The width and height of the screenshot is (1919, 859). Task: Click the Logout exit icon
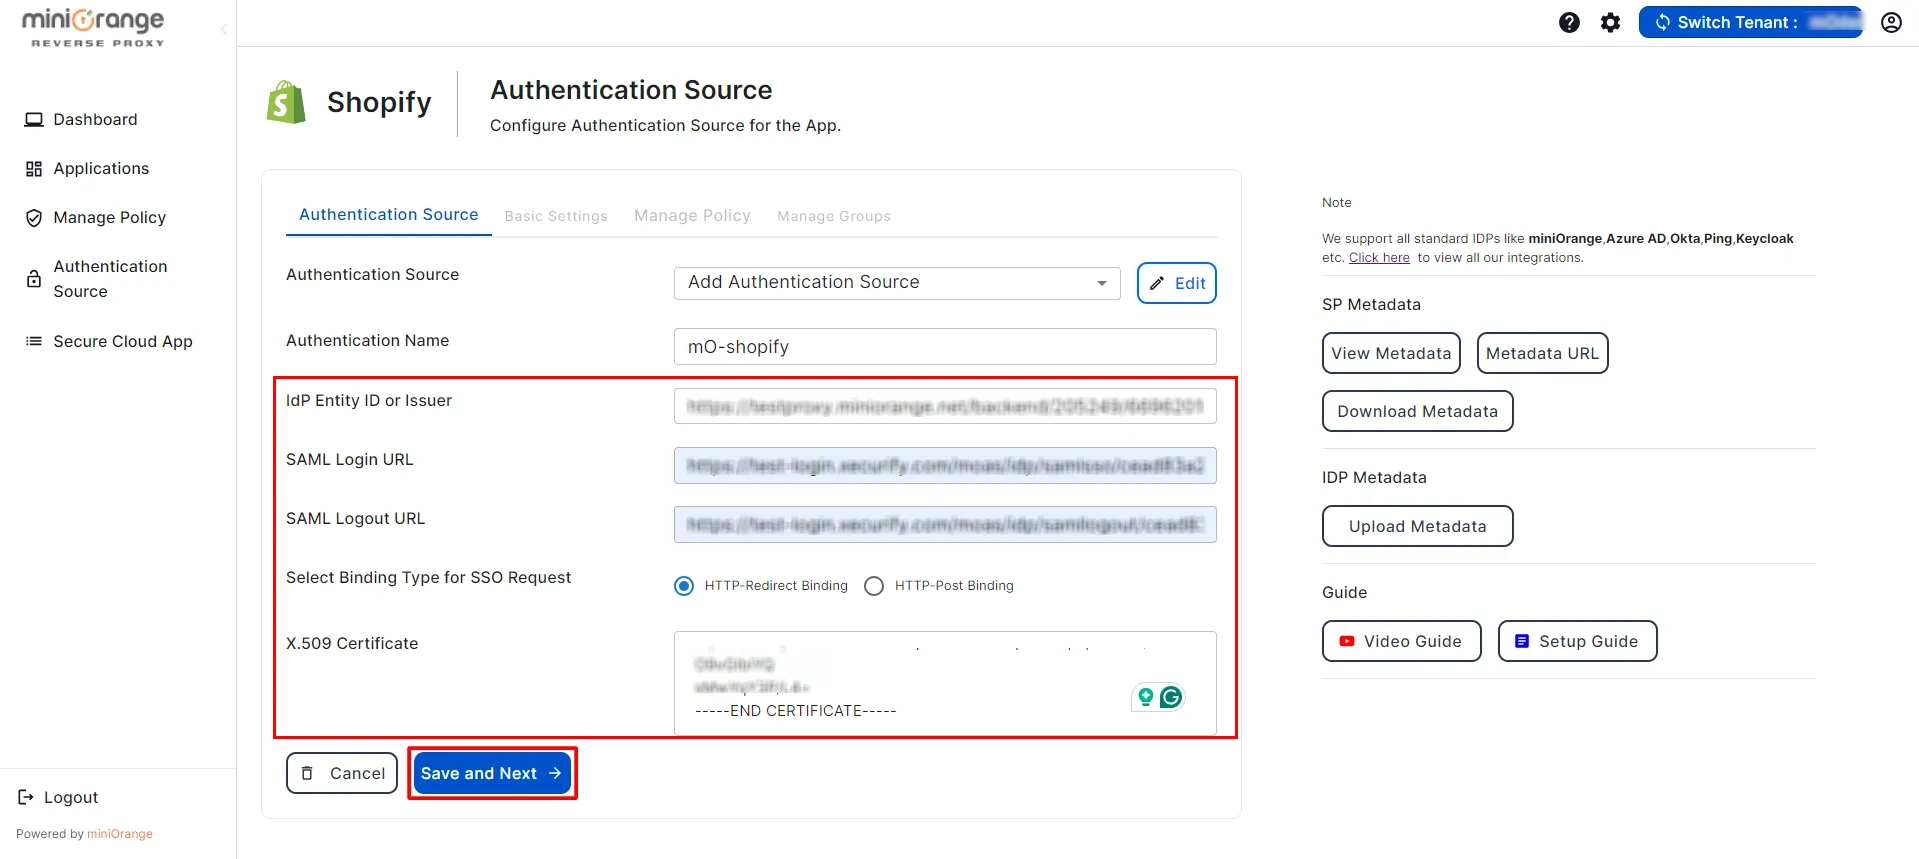(26, 797)
